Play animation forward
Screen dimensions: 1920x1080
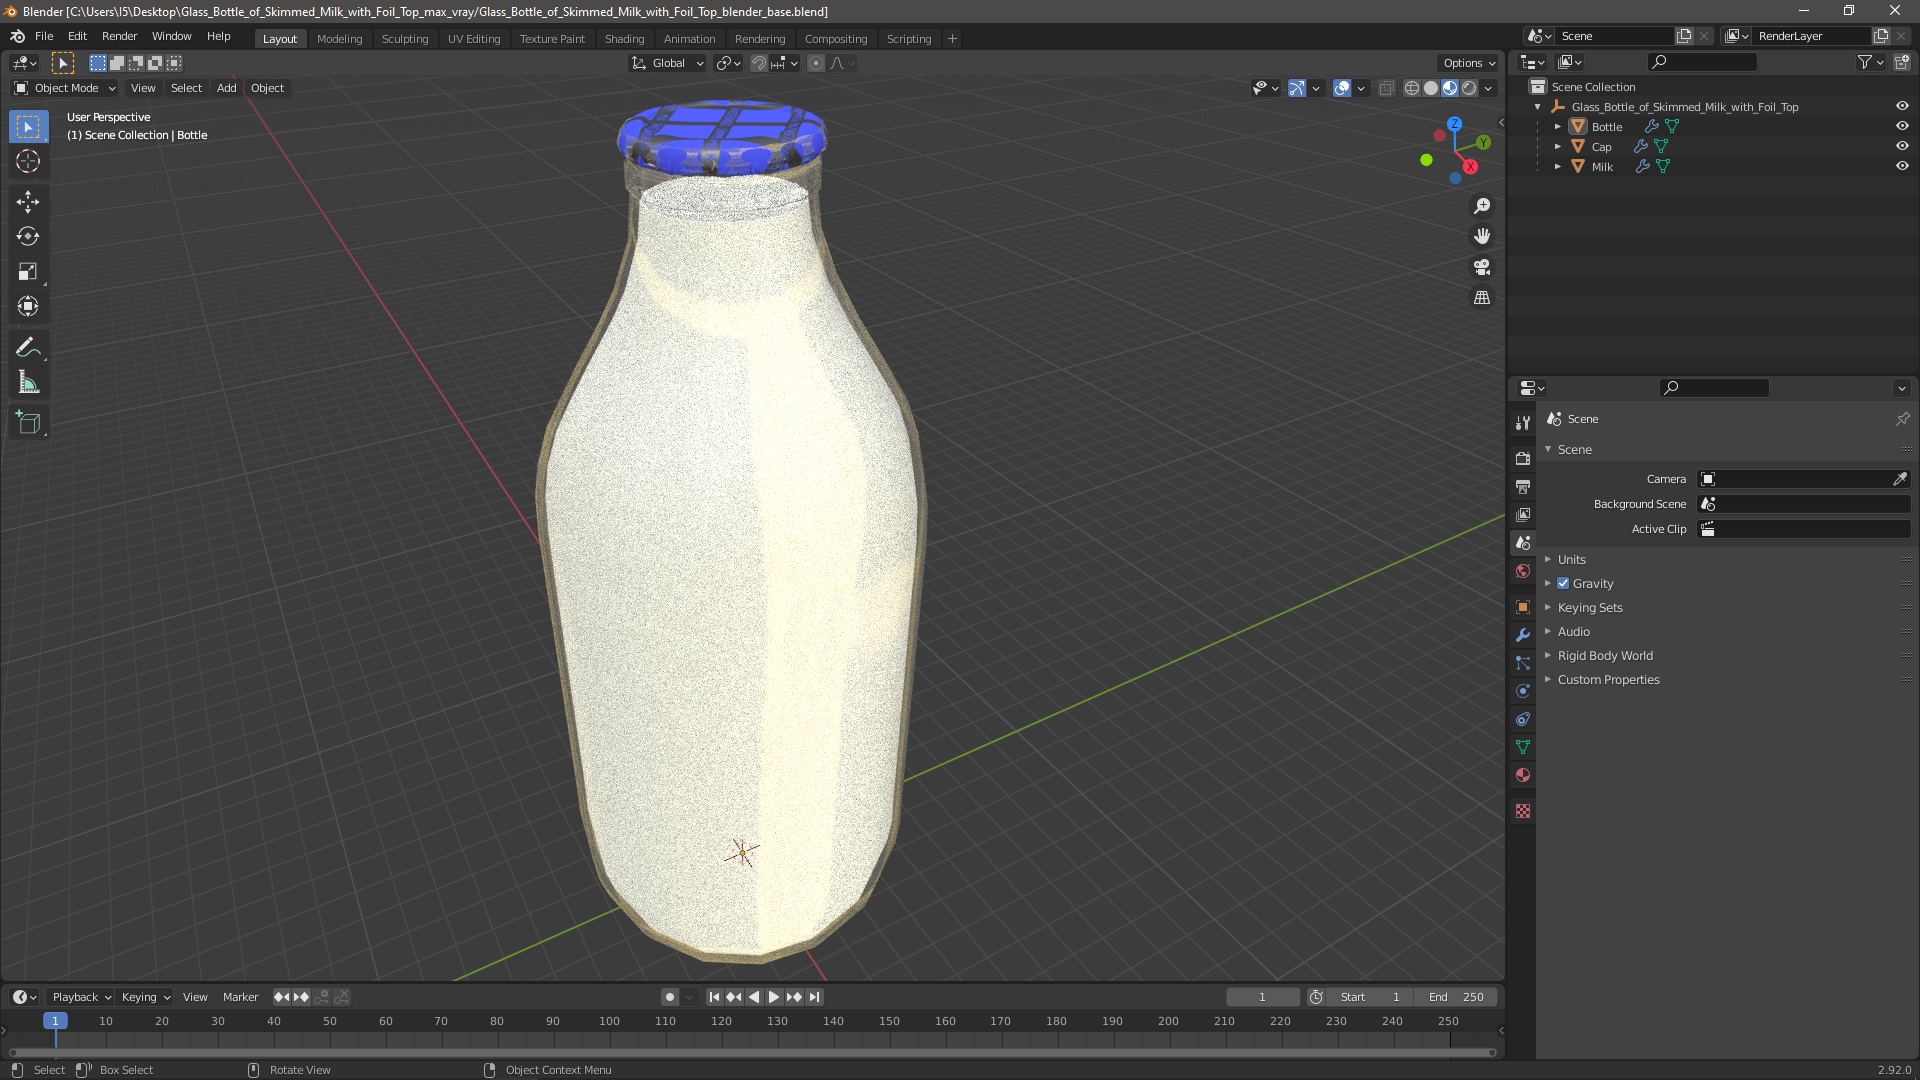[x=774, y=997]
